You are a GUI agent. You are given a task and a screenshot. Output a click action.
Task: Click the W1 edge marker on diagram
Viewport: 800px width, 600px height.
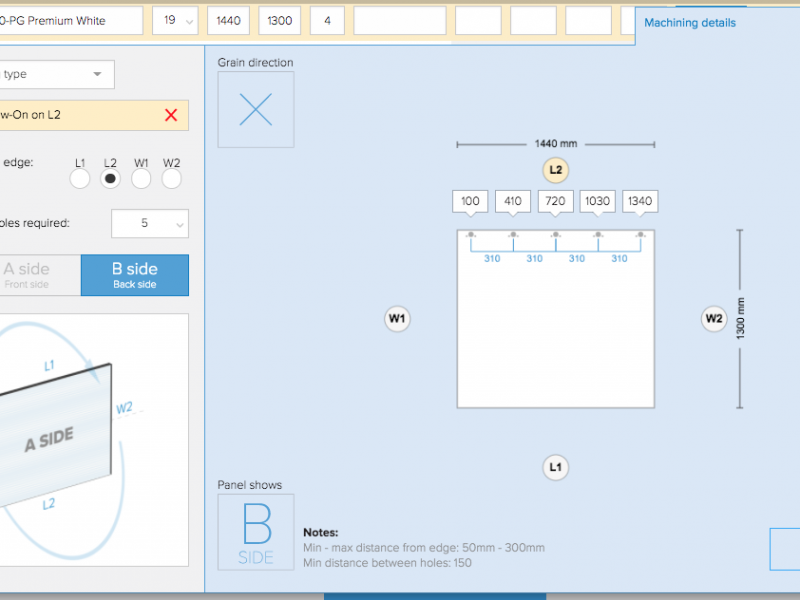point(397,319)
